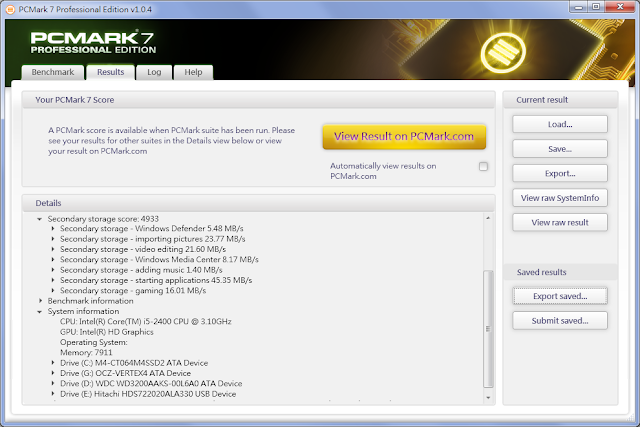Image resolution: width=640 pixels, height=427 pixels.
Task: Collapse the System information node
Action: [40, 311]
